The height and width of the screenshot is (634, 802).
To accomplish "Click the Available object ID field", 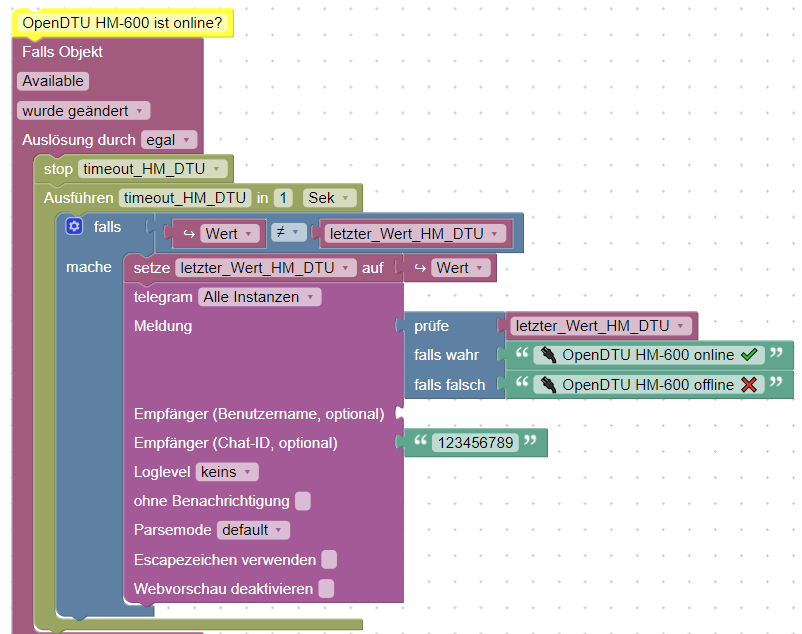I will (x=53, y=81).
